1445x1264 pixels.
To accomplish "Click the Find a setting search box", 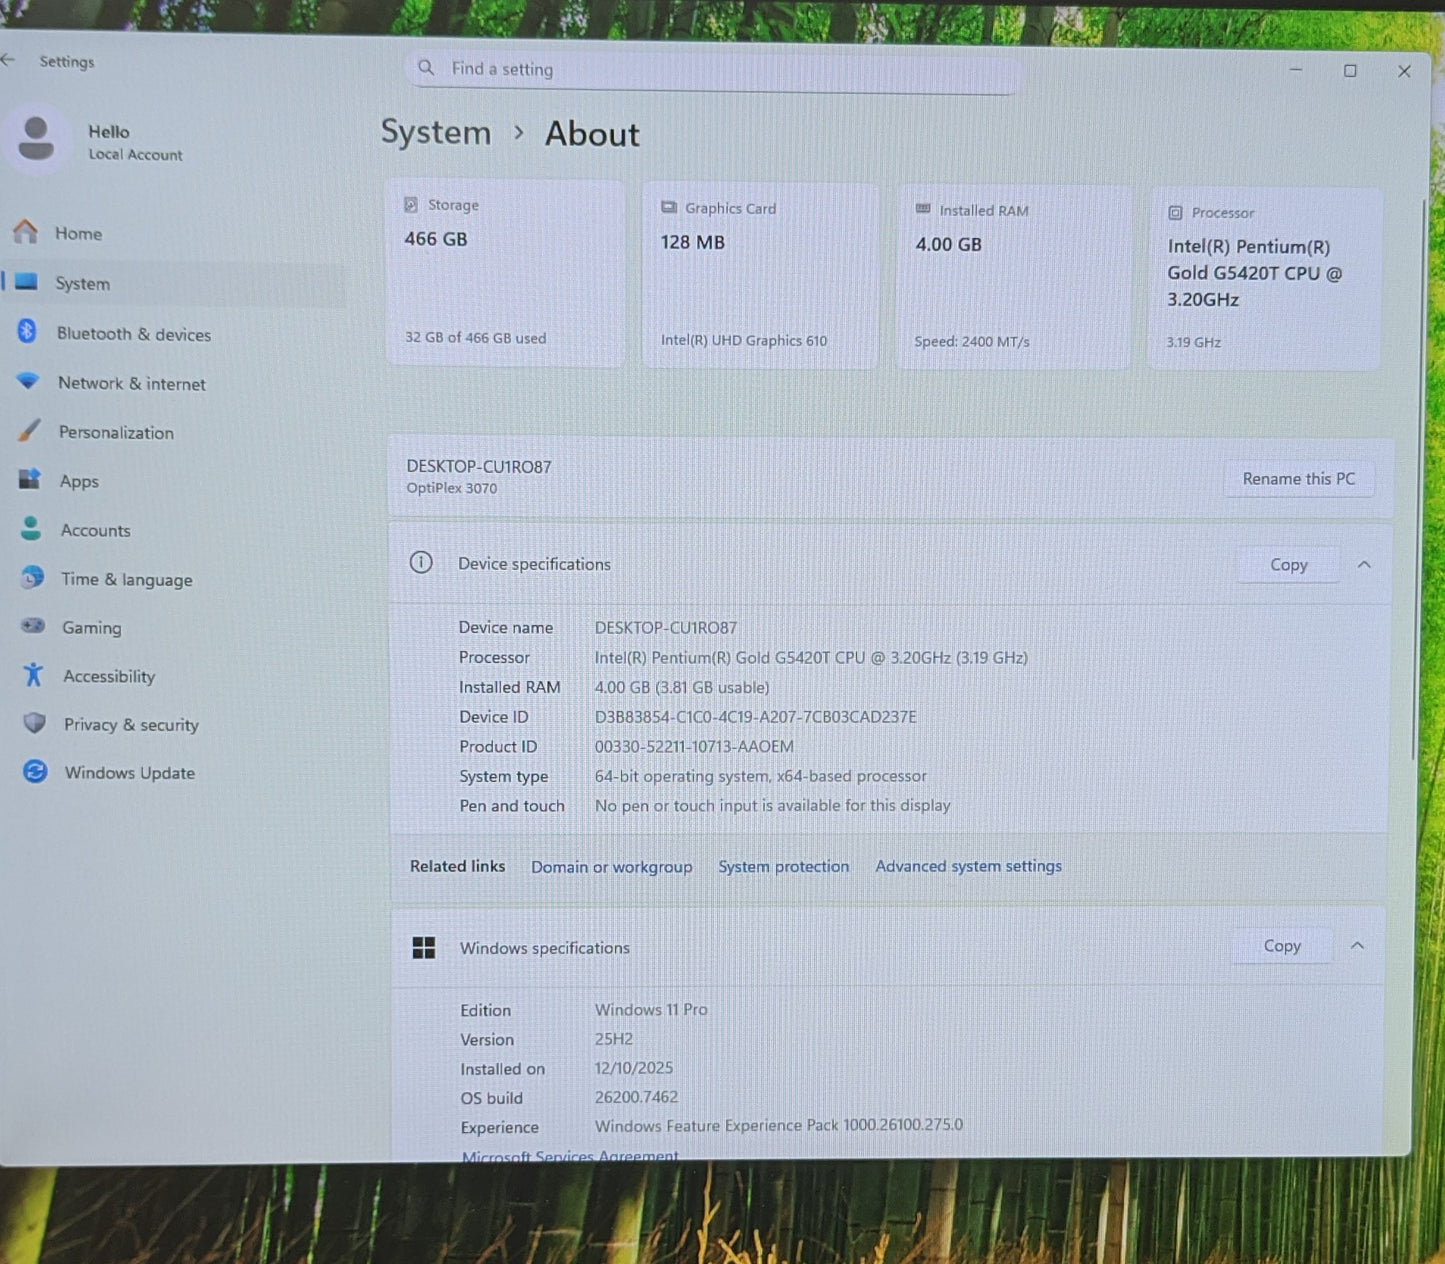I will click(x=715, y=69).
